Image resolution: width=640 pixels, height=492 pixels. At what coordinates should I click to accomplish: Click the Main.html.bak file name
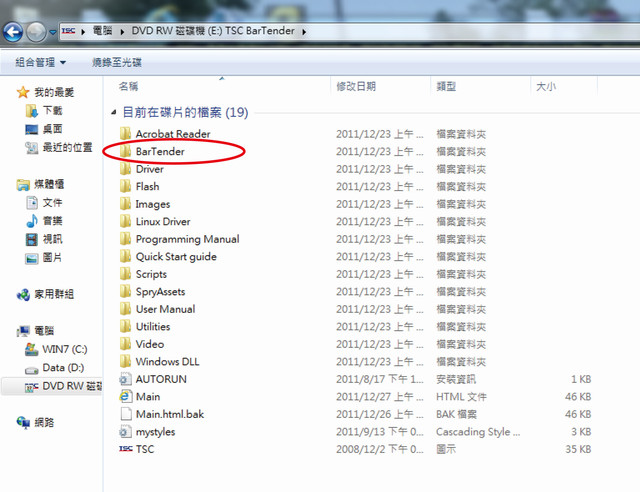click(x=170, y=414)
